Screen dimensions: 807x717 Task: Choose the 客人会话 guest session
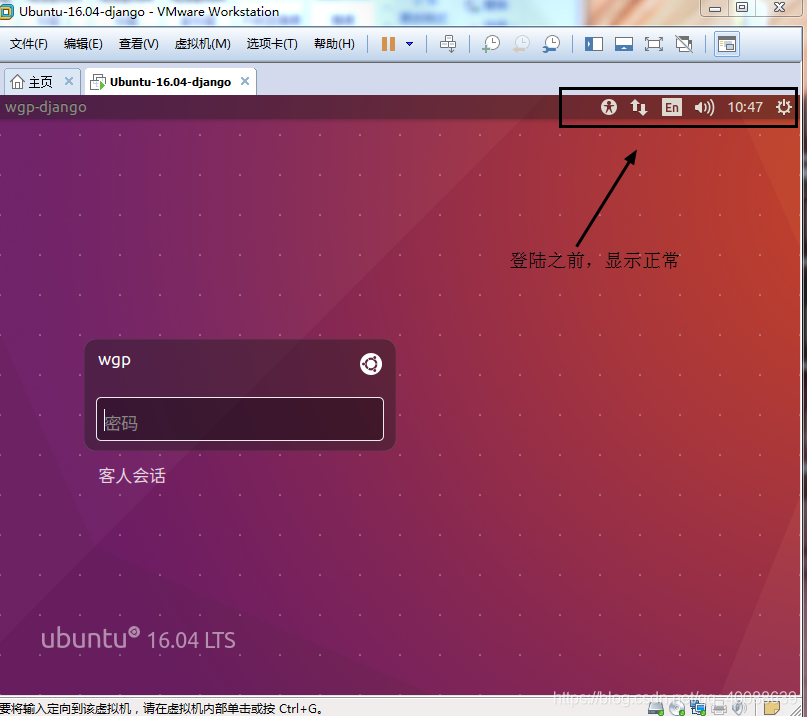132,476
